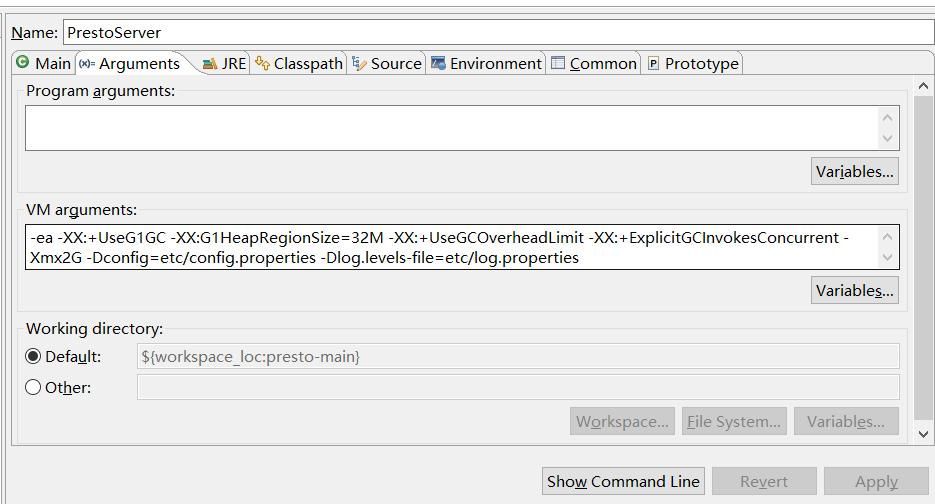The width and height of the screenshot is (935, 504).
Task: Open the JRE tab
Action: [224, 63]
